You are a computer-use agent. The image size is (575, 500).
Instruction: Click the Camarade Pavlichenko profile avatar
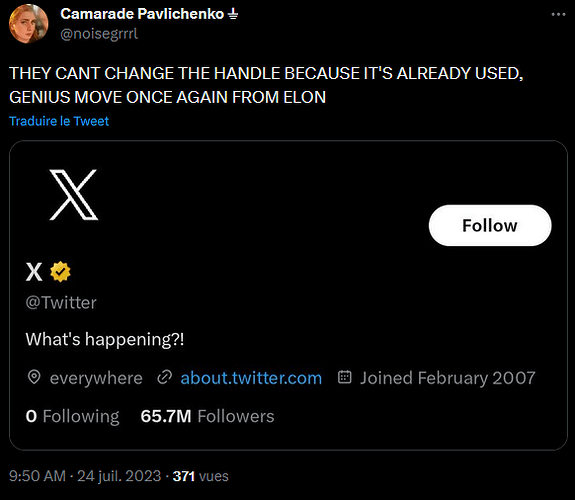point(29,24)
